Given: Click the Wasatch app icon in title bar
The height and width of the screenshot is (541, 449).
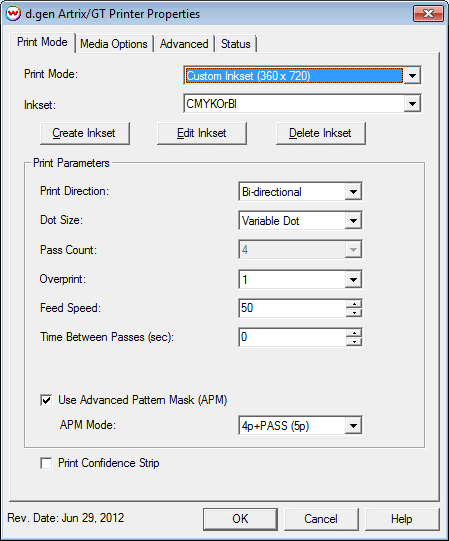Looking at the screenshot, I should [13, 14].
